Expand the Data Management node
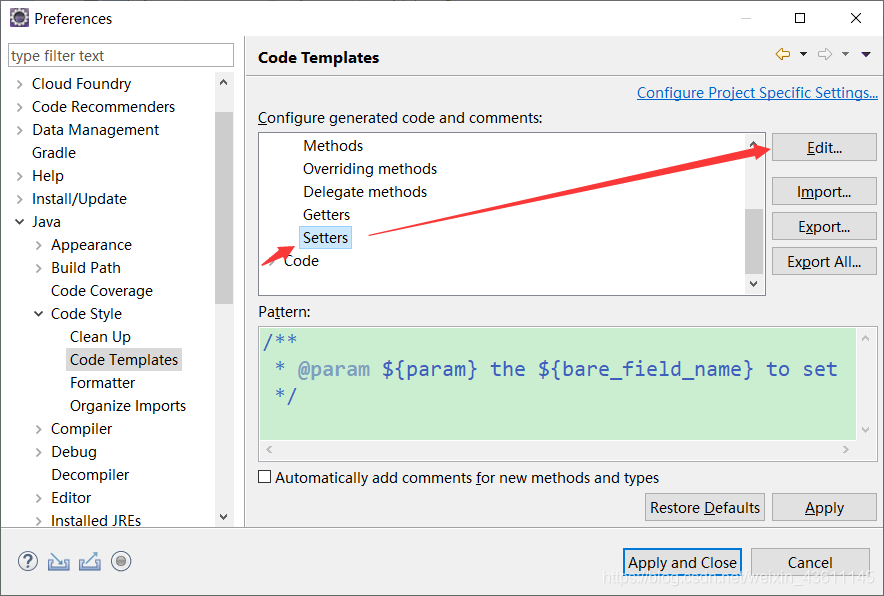Viewport: 884px width, 596px height. 20,130
